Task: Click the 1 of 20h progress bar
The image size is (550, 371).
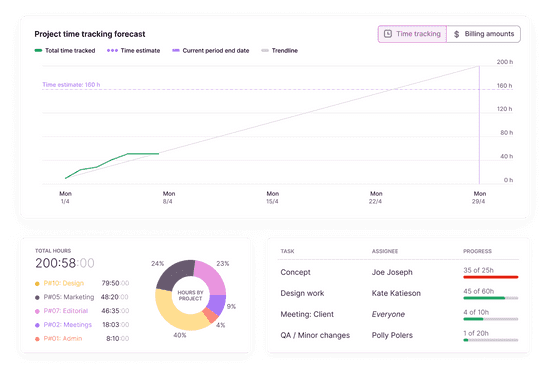Action: (491, 340)
